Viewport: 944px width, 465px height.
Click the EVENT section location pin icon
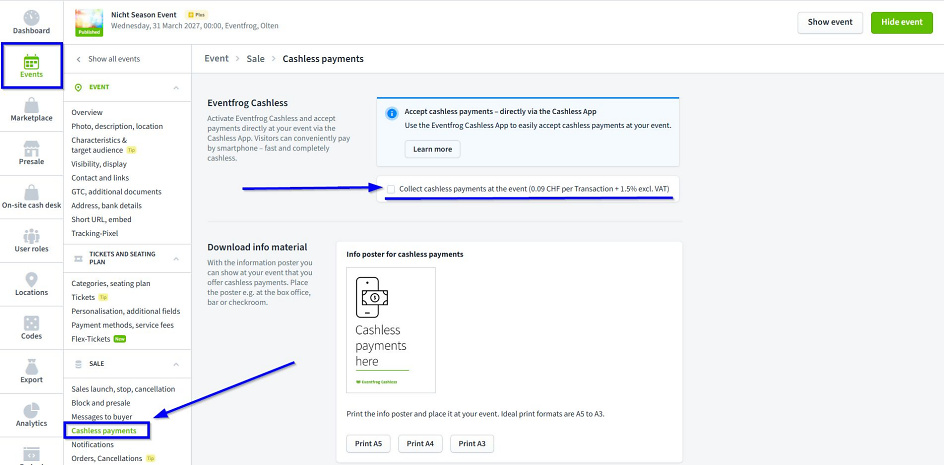(x=78, y=87)
